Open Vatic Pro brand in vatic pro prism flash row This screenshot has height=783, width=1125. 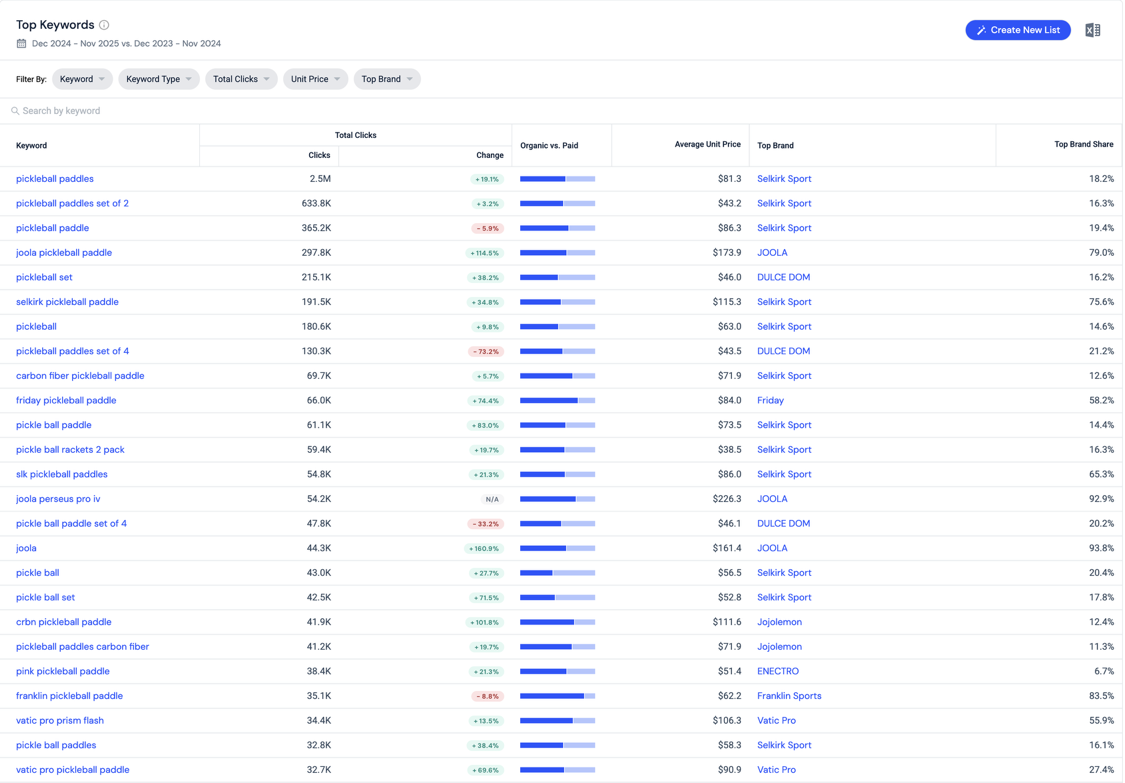coord(776,721)
